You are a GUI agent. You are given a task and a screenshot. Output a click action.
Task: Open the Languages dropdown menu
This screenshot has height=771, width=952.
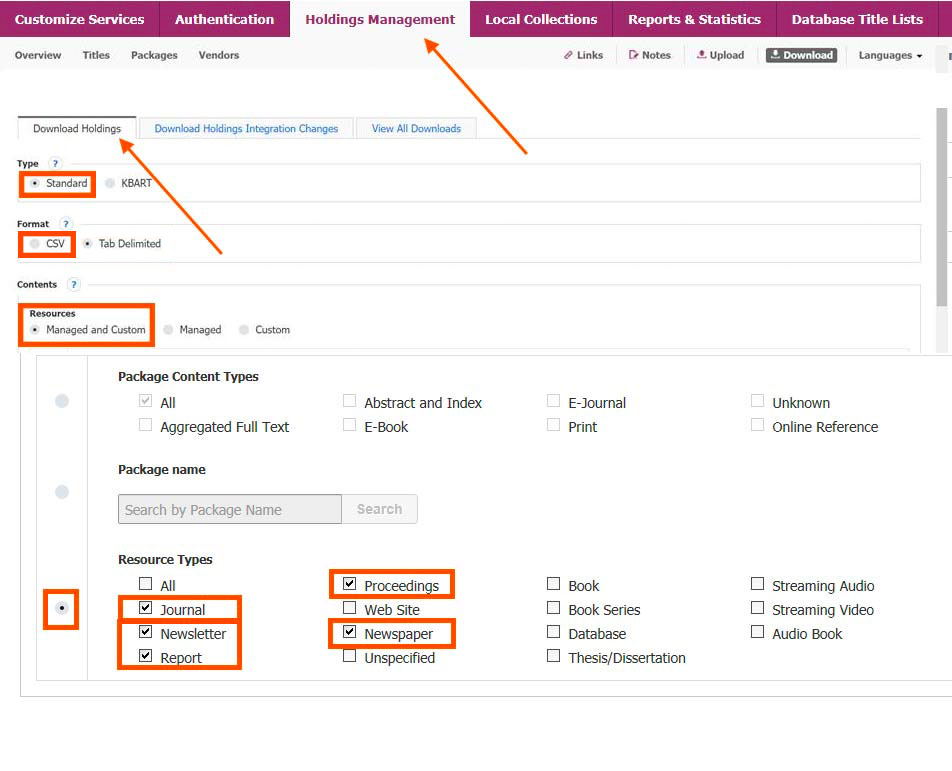(x=890, y=55)
